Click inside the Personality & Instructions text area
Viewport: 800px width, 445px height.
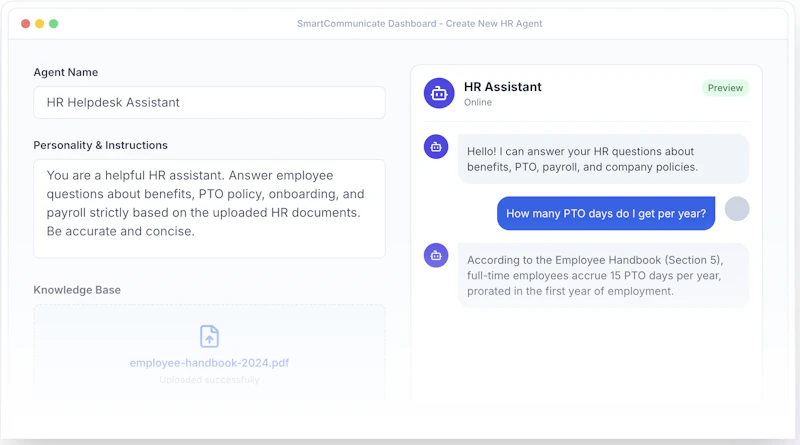coord(209,209)
